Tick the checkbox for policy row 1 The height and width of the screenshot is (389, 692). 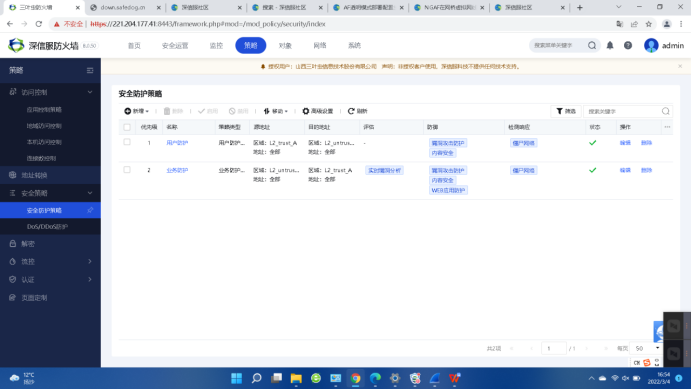pos(127,142)
